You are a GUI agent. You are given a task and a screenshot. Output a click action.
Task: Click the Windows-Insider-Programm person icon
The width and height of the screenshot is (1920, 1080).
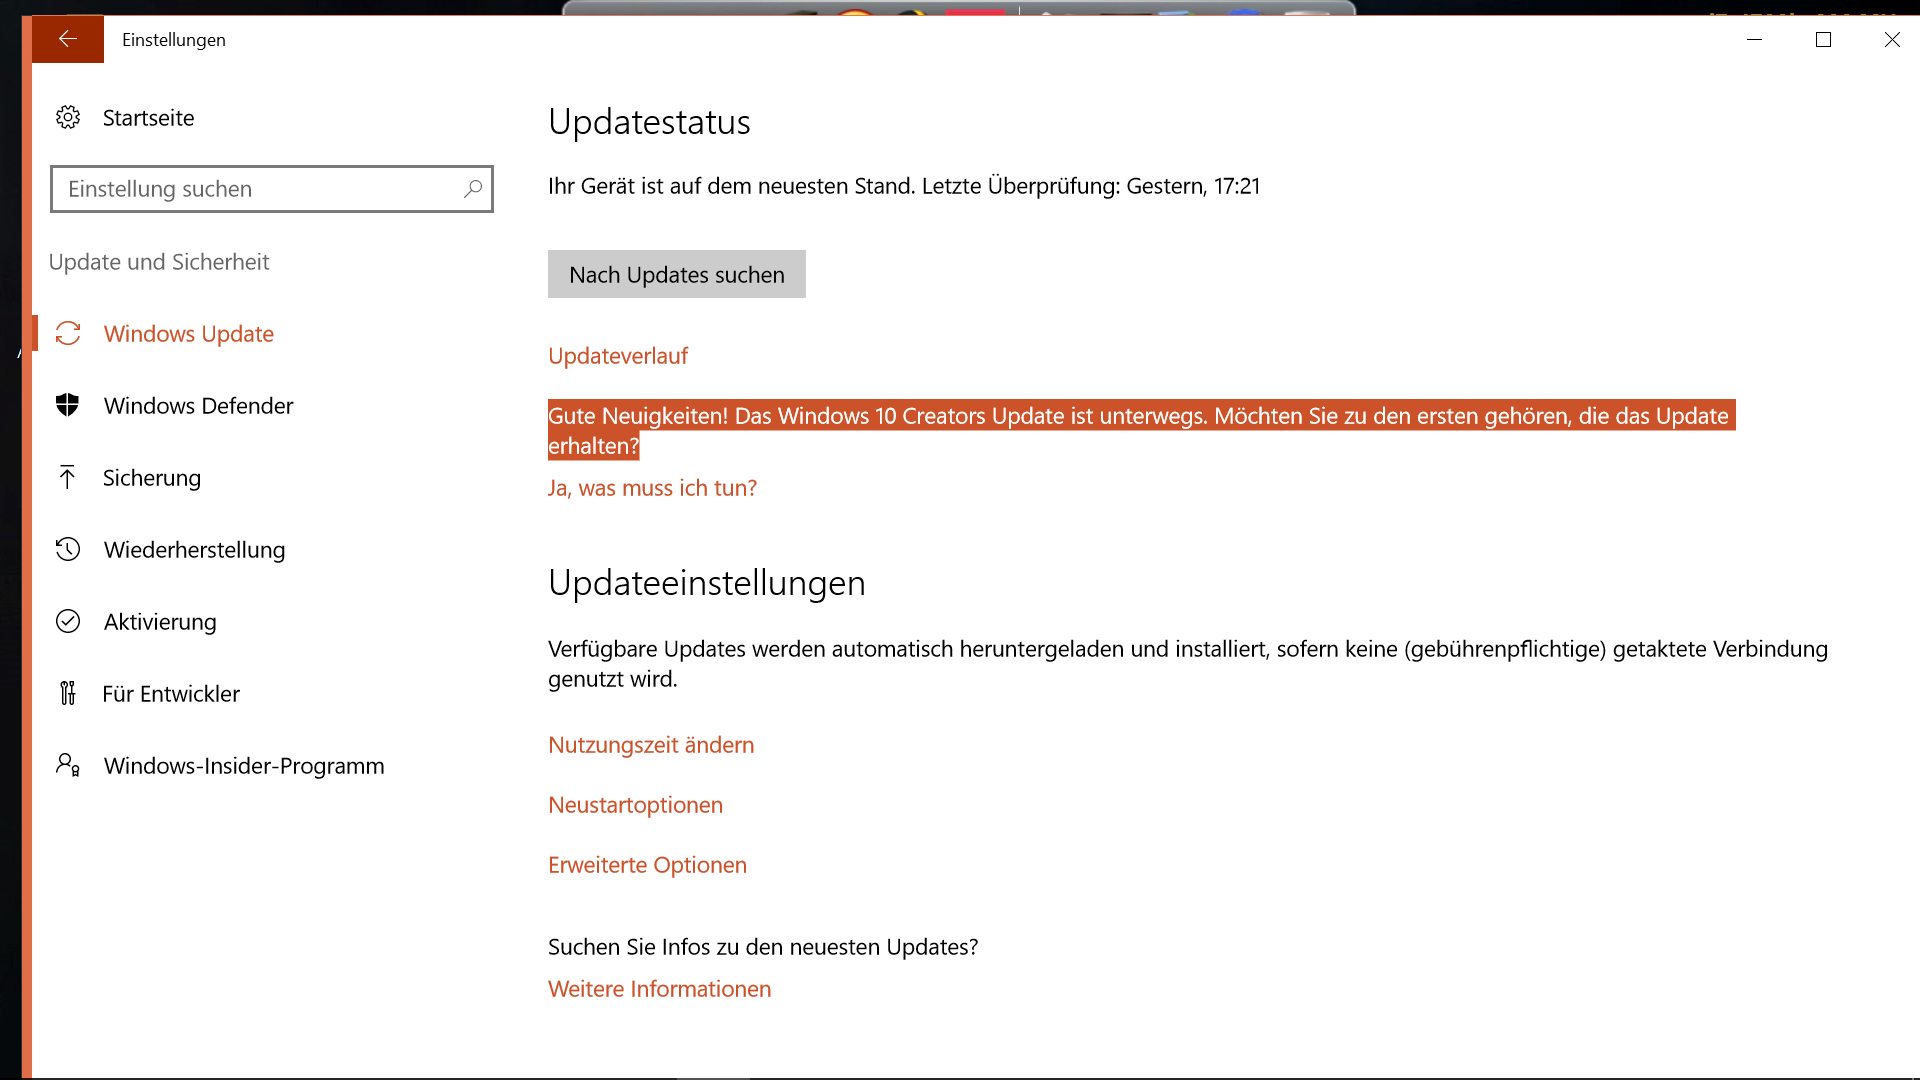[x=68, y=766]
